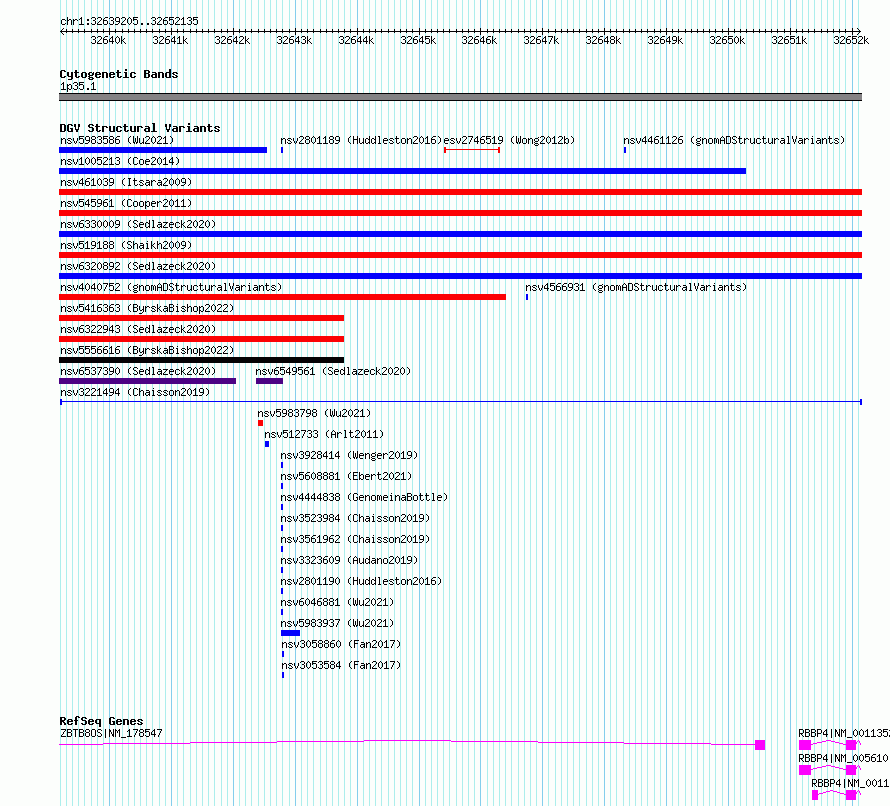Click nsv6046881 (Wu2021) label

(x=337, y=602)
